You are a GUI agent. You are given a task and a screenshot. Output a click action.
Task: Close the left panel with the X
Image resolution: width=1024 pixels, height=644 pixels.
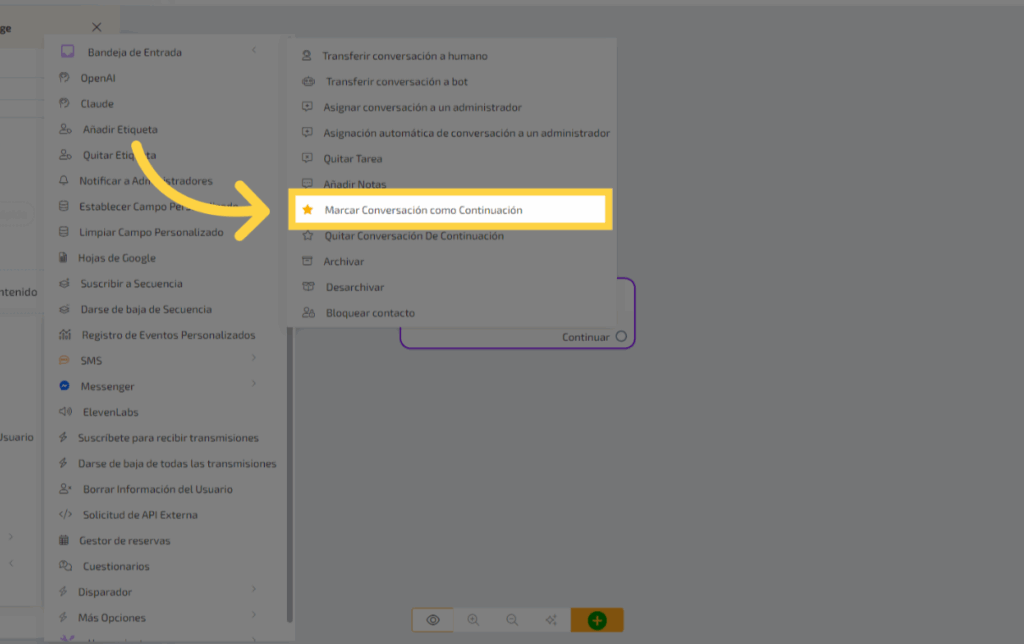tap(96, 27)
